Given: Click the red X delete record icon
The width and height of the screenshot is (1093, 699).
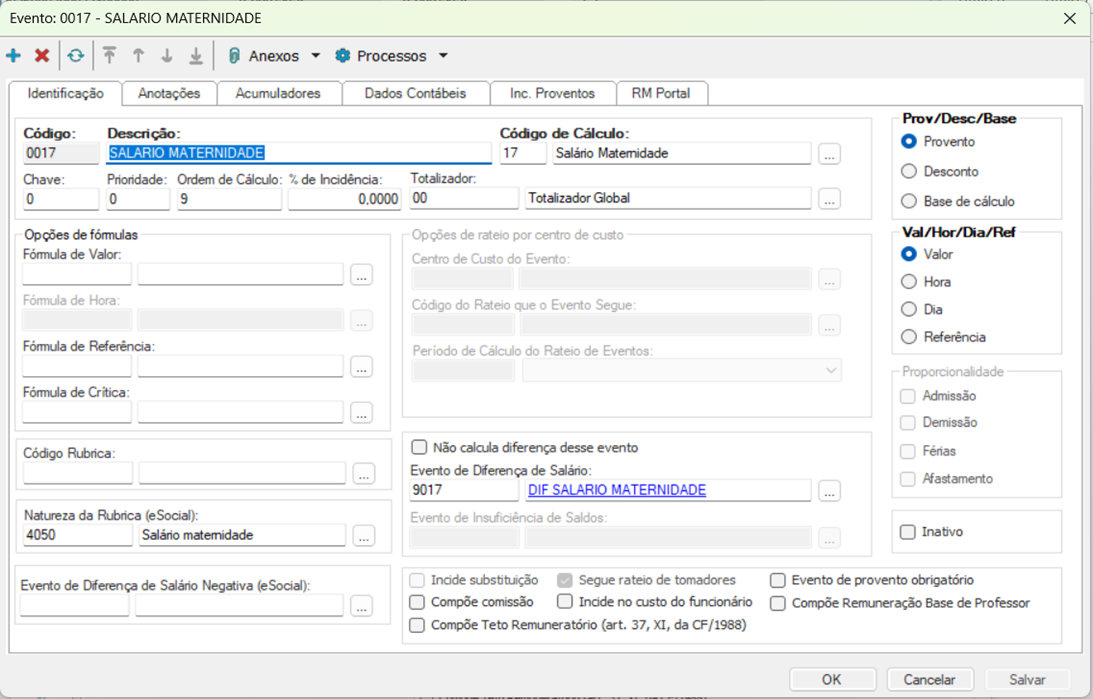Looking at the screenshot, I should [x=42, y=56].
